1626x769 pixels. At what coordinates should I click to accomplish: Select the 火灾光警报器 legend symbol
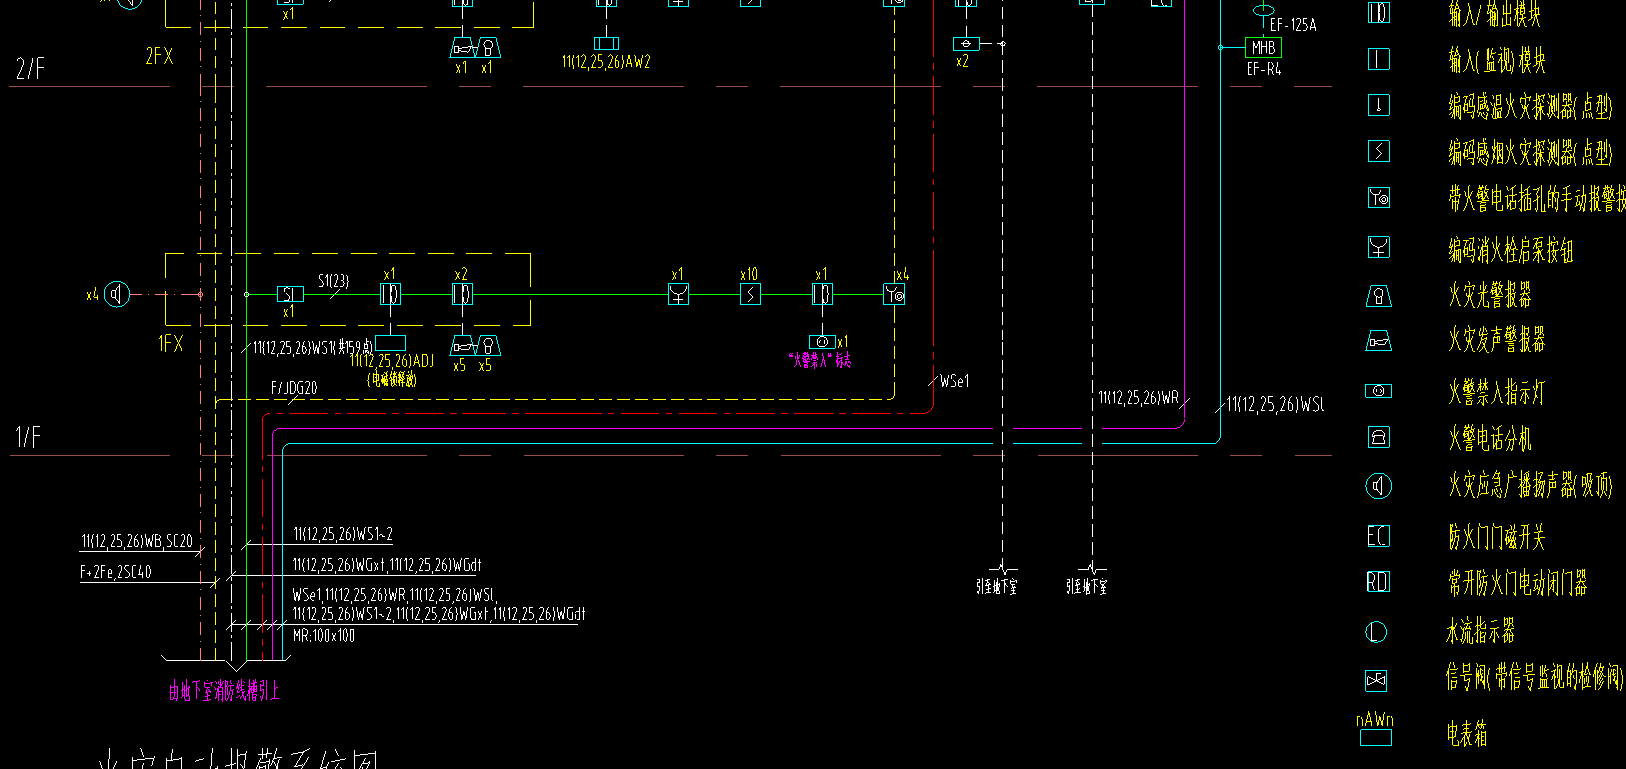(1379, 295)
